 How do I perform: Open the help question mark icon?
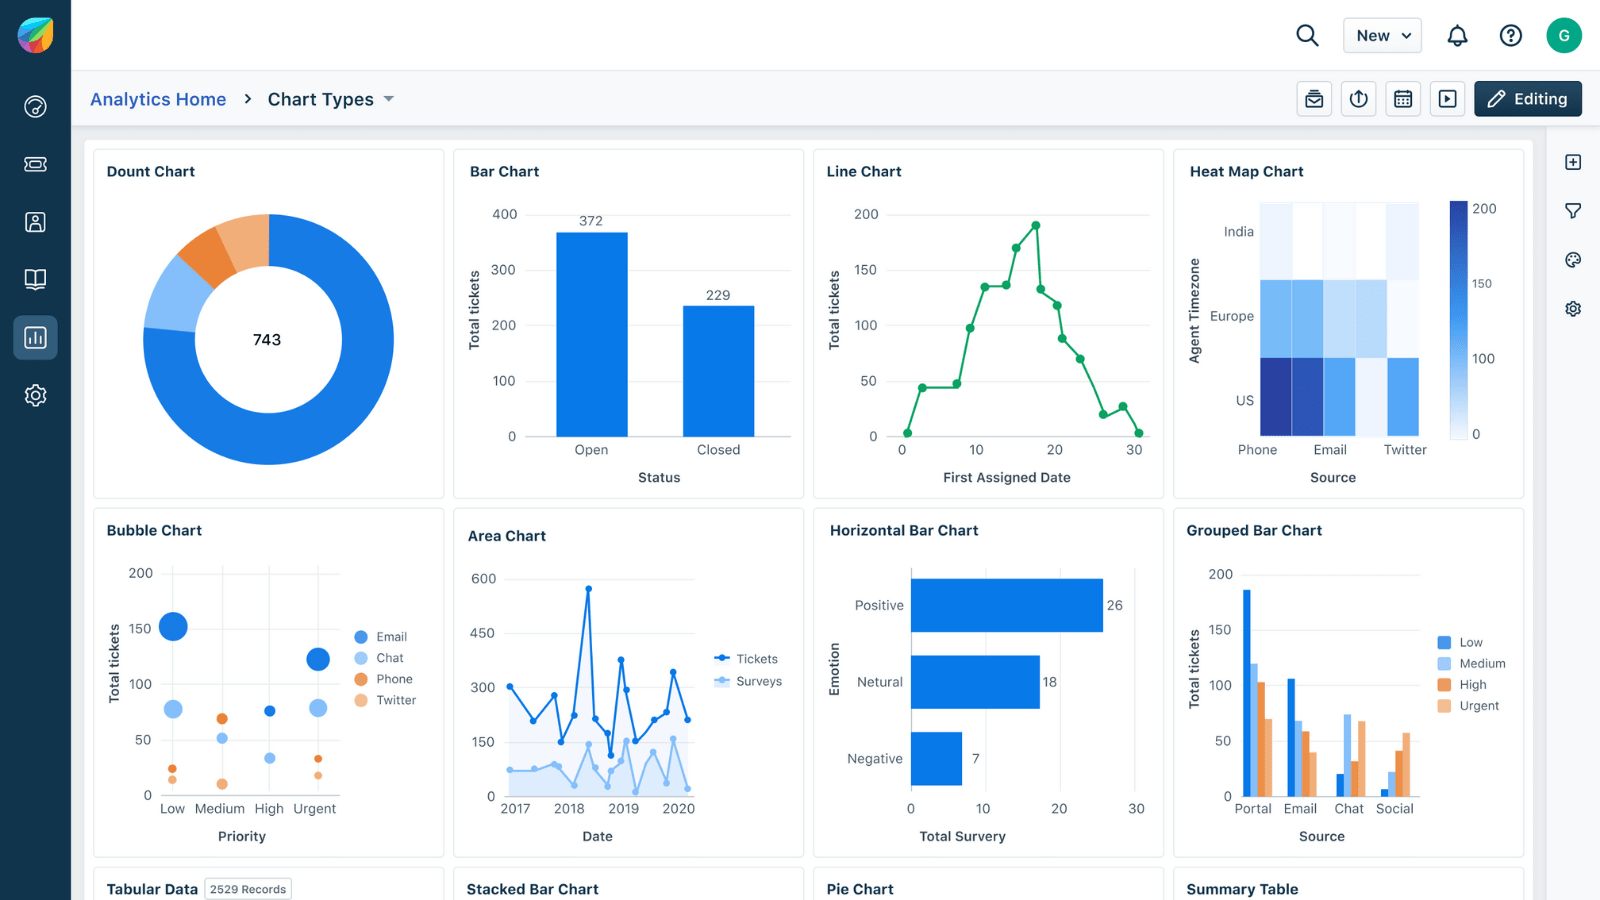pos(1510,36)
